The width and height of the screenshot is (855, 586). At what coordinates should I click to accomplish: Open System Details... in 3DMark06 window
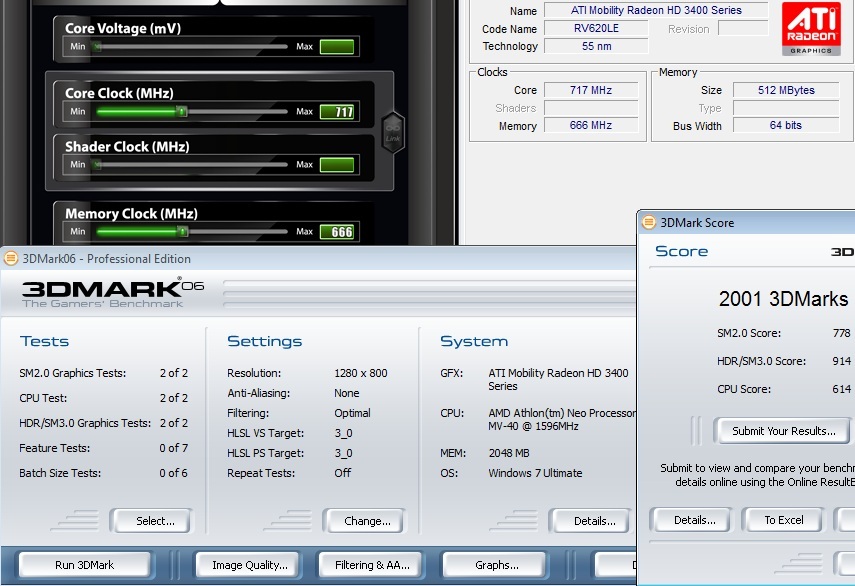(x=591, y=521)
